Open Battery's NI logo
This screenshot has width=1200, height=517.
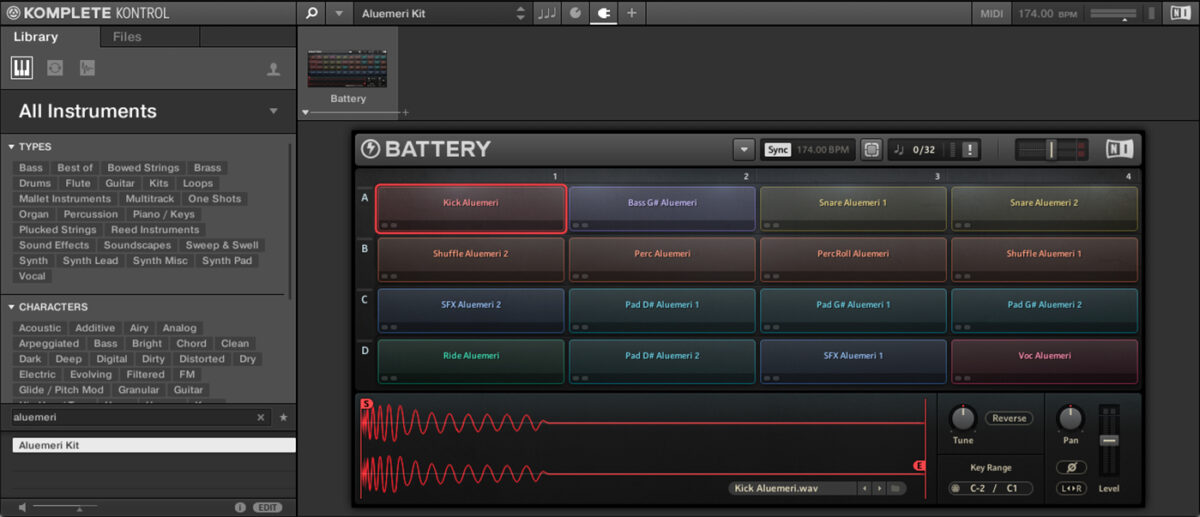coord(1119,149)
